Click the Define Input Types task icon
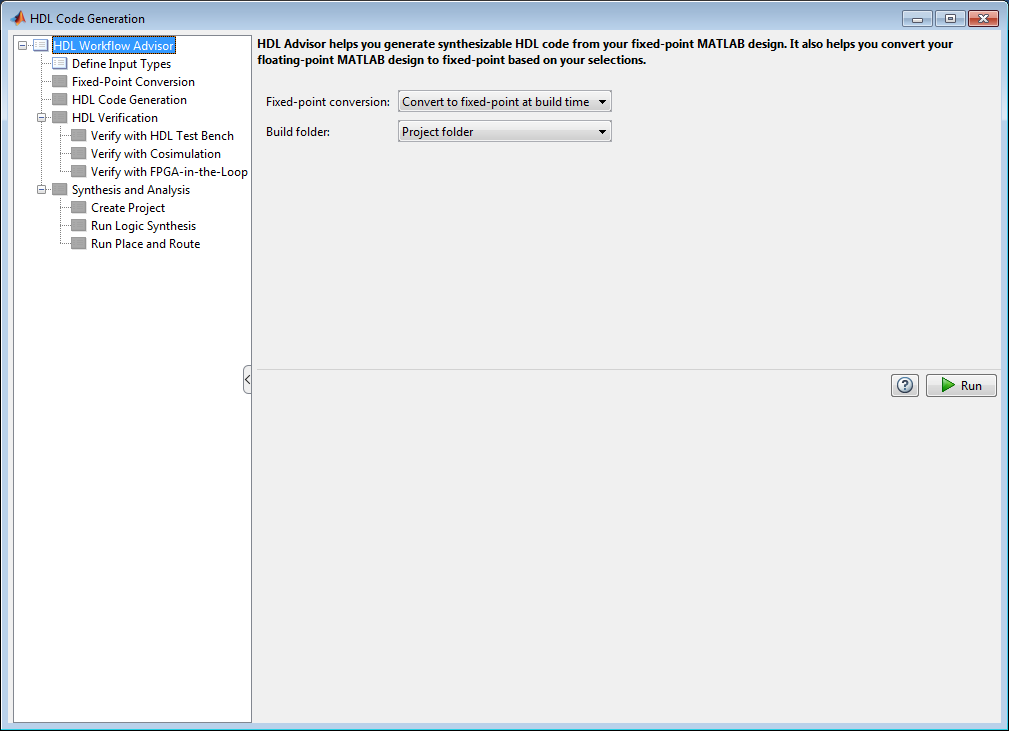This screenshot has height=731, width=1009. [60, 64]
